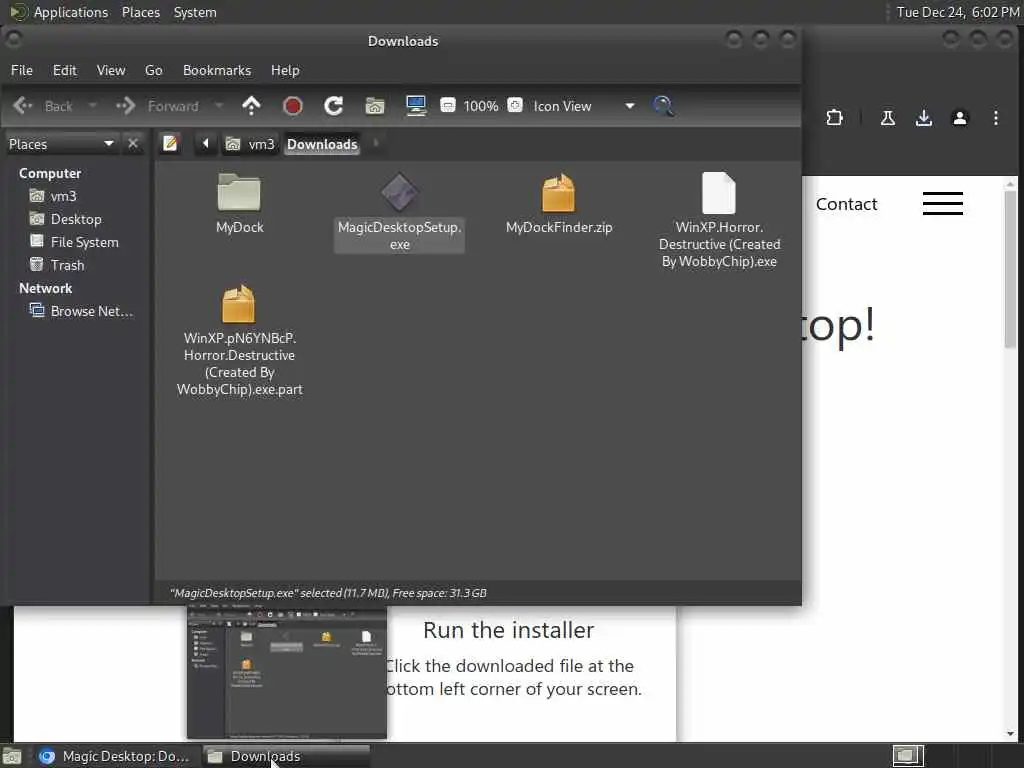Open the browser downloads tray icon
This screenshot has width=1024, height=768.
[x=923, y=118]
